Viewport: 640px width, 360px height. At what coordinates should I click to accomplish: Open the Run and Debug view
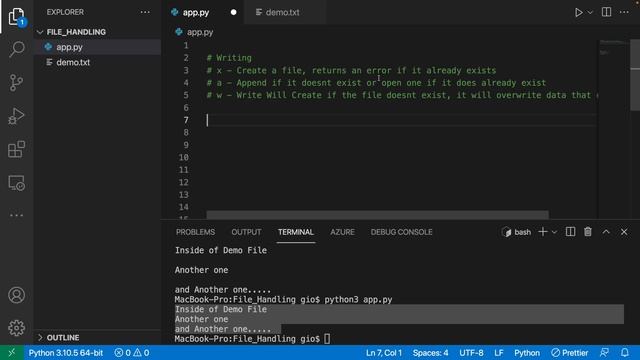[x=16, y=116]
